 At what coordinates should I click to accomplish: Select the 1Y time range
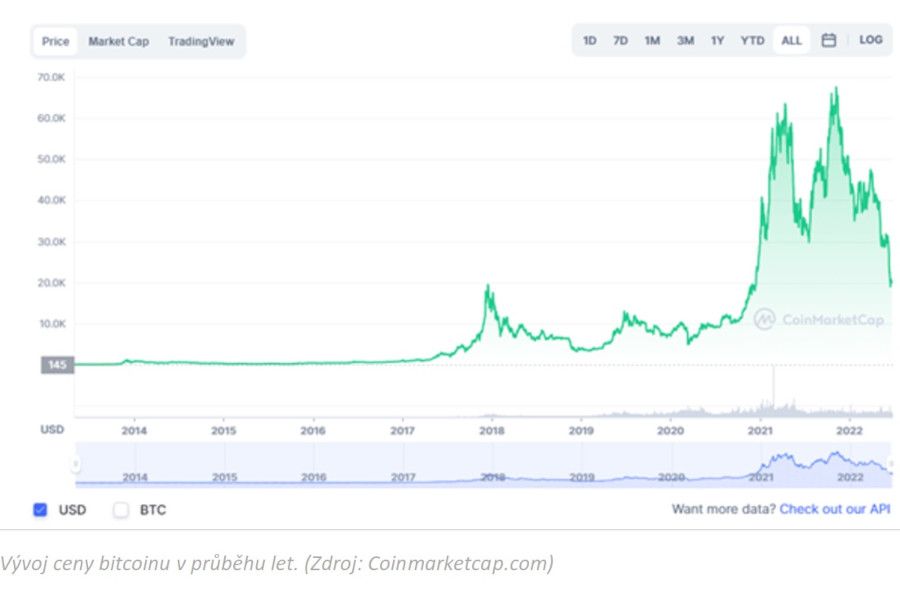pos(717,40)
